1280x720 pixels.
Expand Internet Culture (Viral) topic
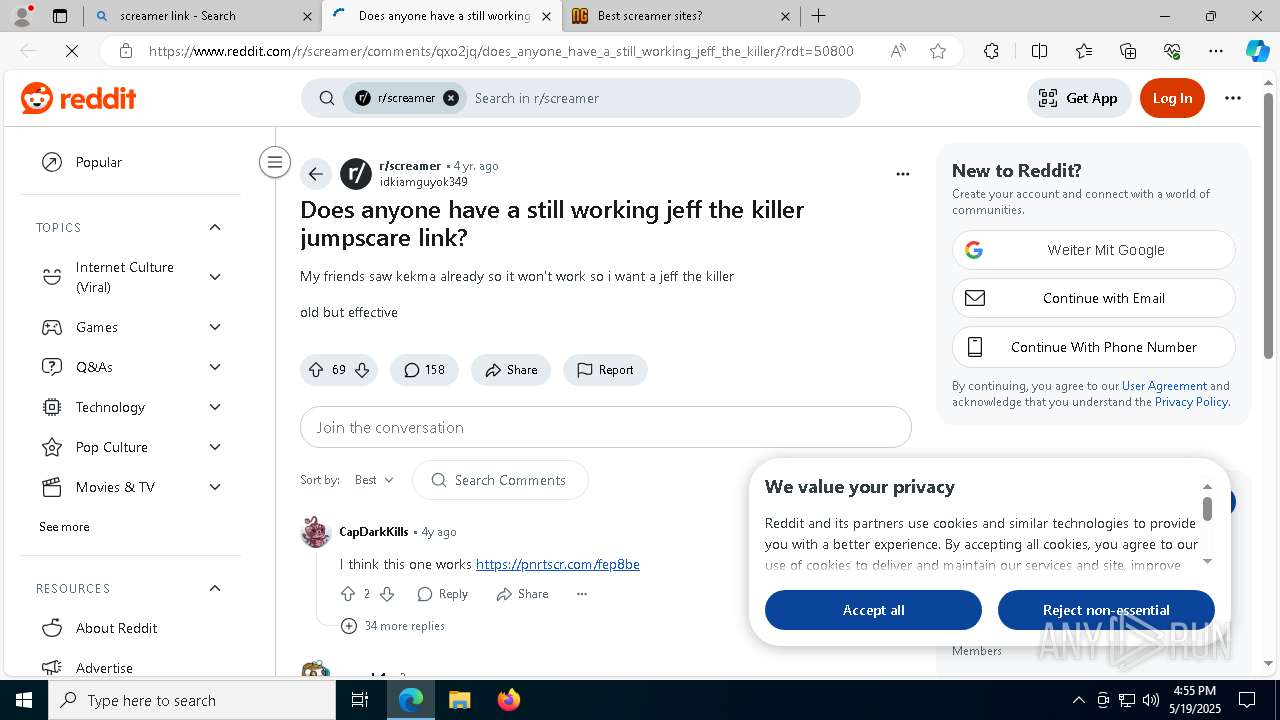pos(215,277)
